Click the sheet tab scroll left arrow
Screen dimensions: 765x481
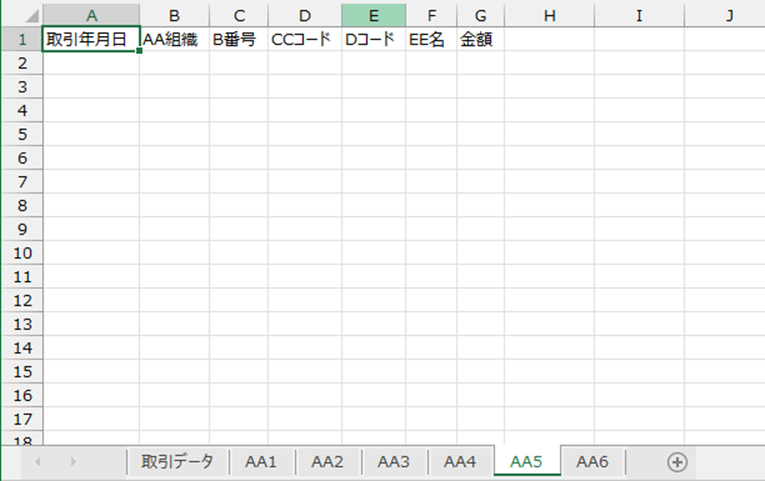pos(39,462)
